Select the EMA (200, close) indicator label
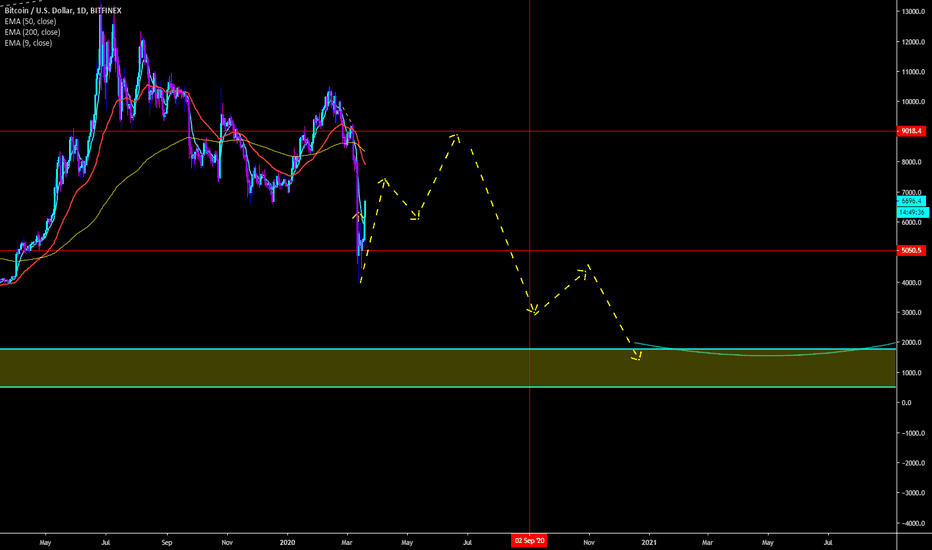The height and width of the screenshot is (550, 932). tap(32, 32)
